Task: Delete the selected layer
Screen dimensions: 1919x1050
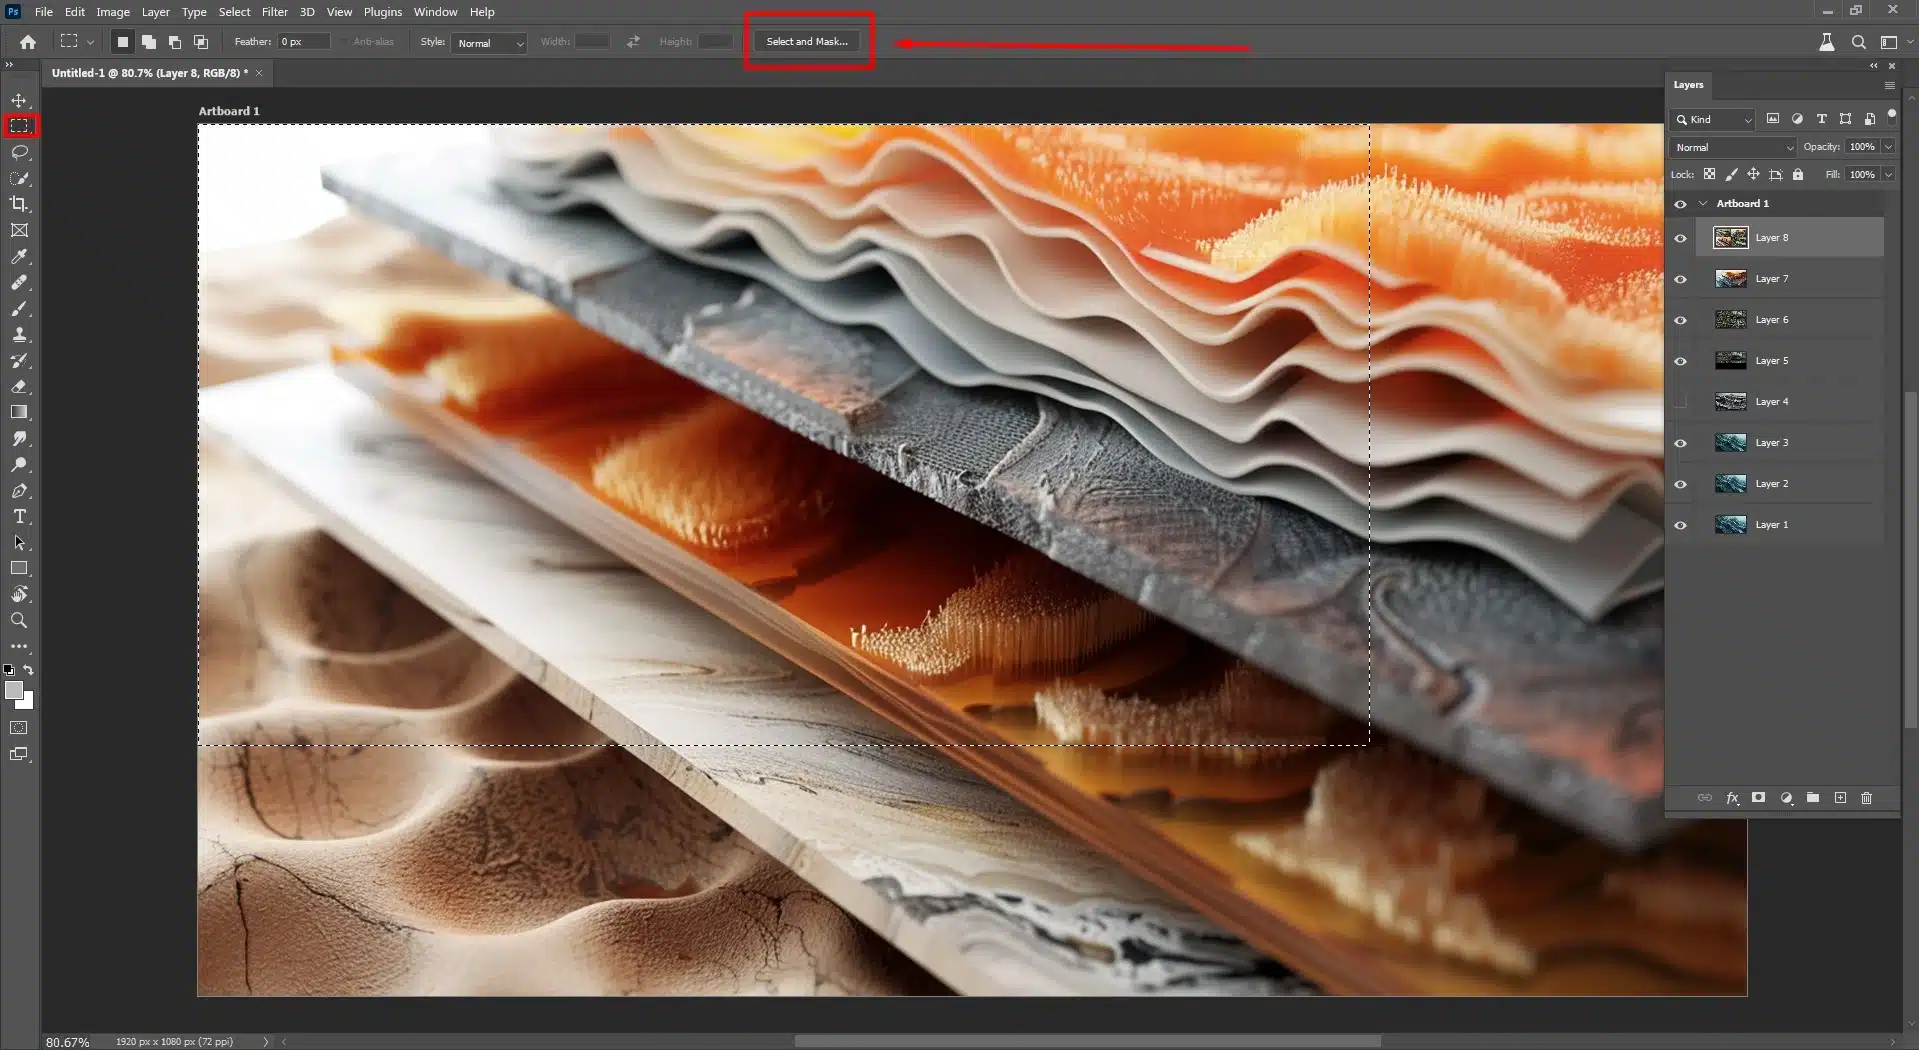Action: coord(1866,798)
